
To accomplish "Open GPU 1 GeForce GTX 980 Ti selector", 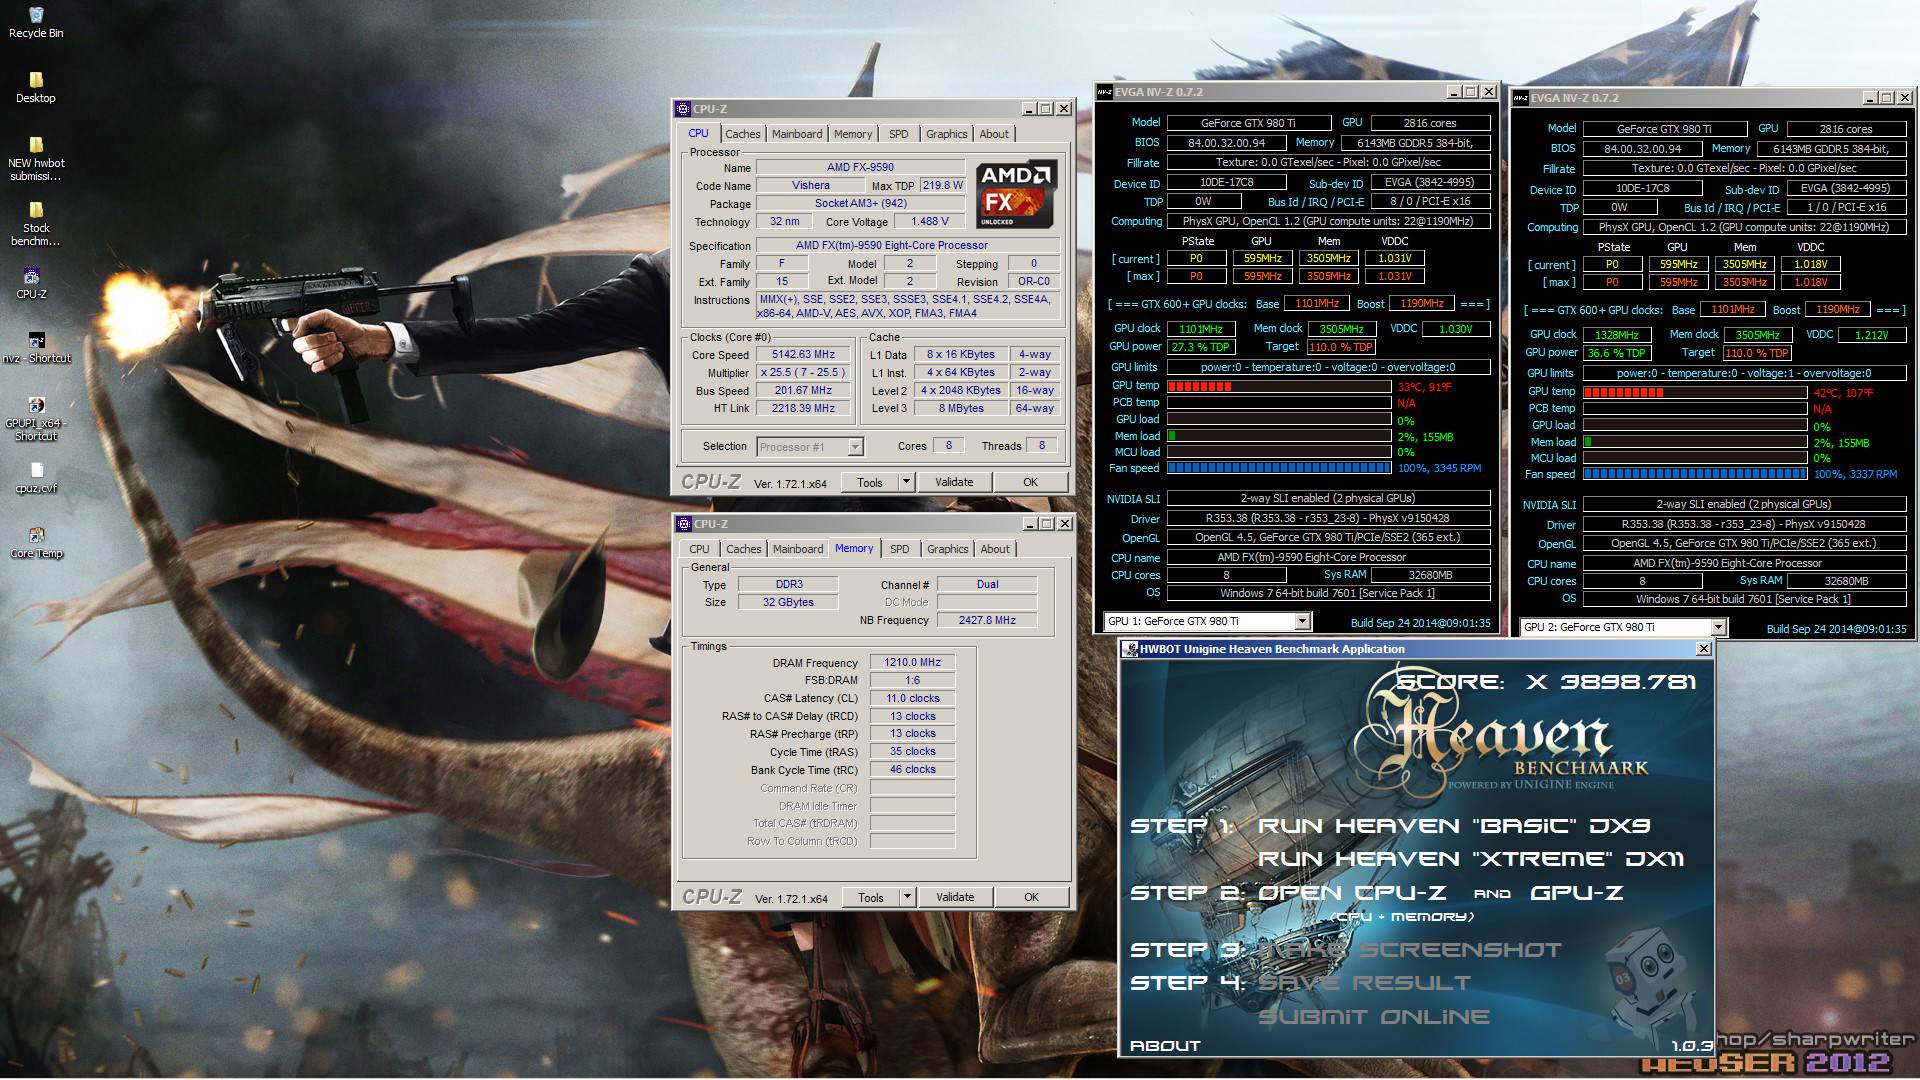I will point(1206,621).
